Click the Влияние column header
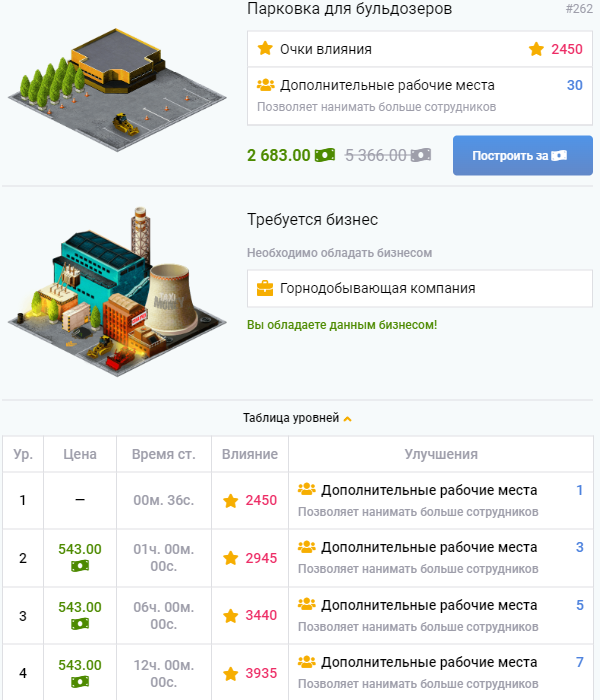The height and width of the screenshot is (700, 600). pyautogui.click(x=250, y=454)
